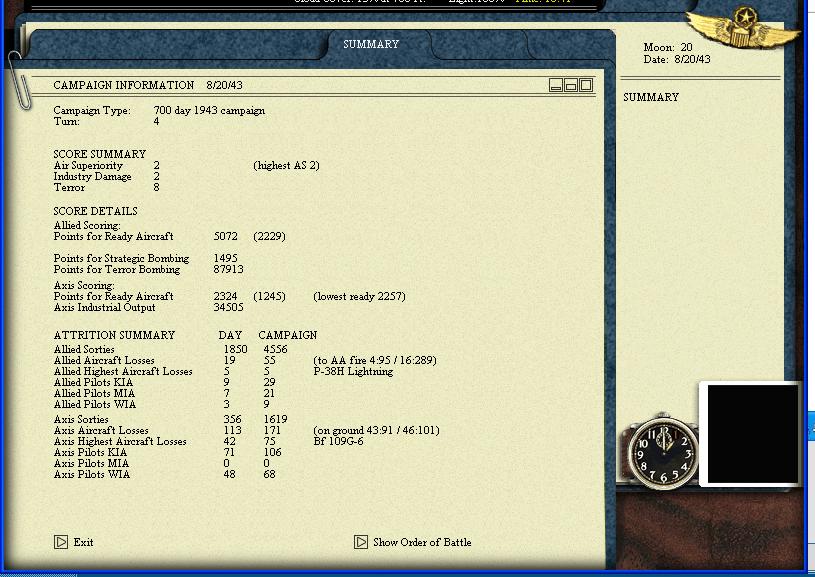Click '(to AA fire 4:95 / 16:289)' note
Viewport: 815px width, 577px height.
[x=375, y=360]
